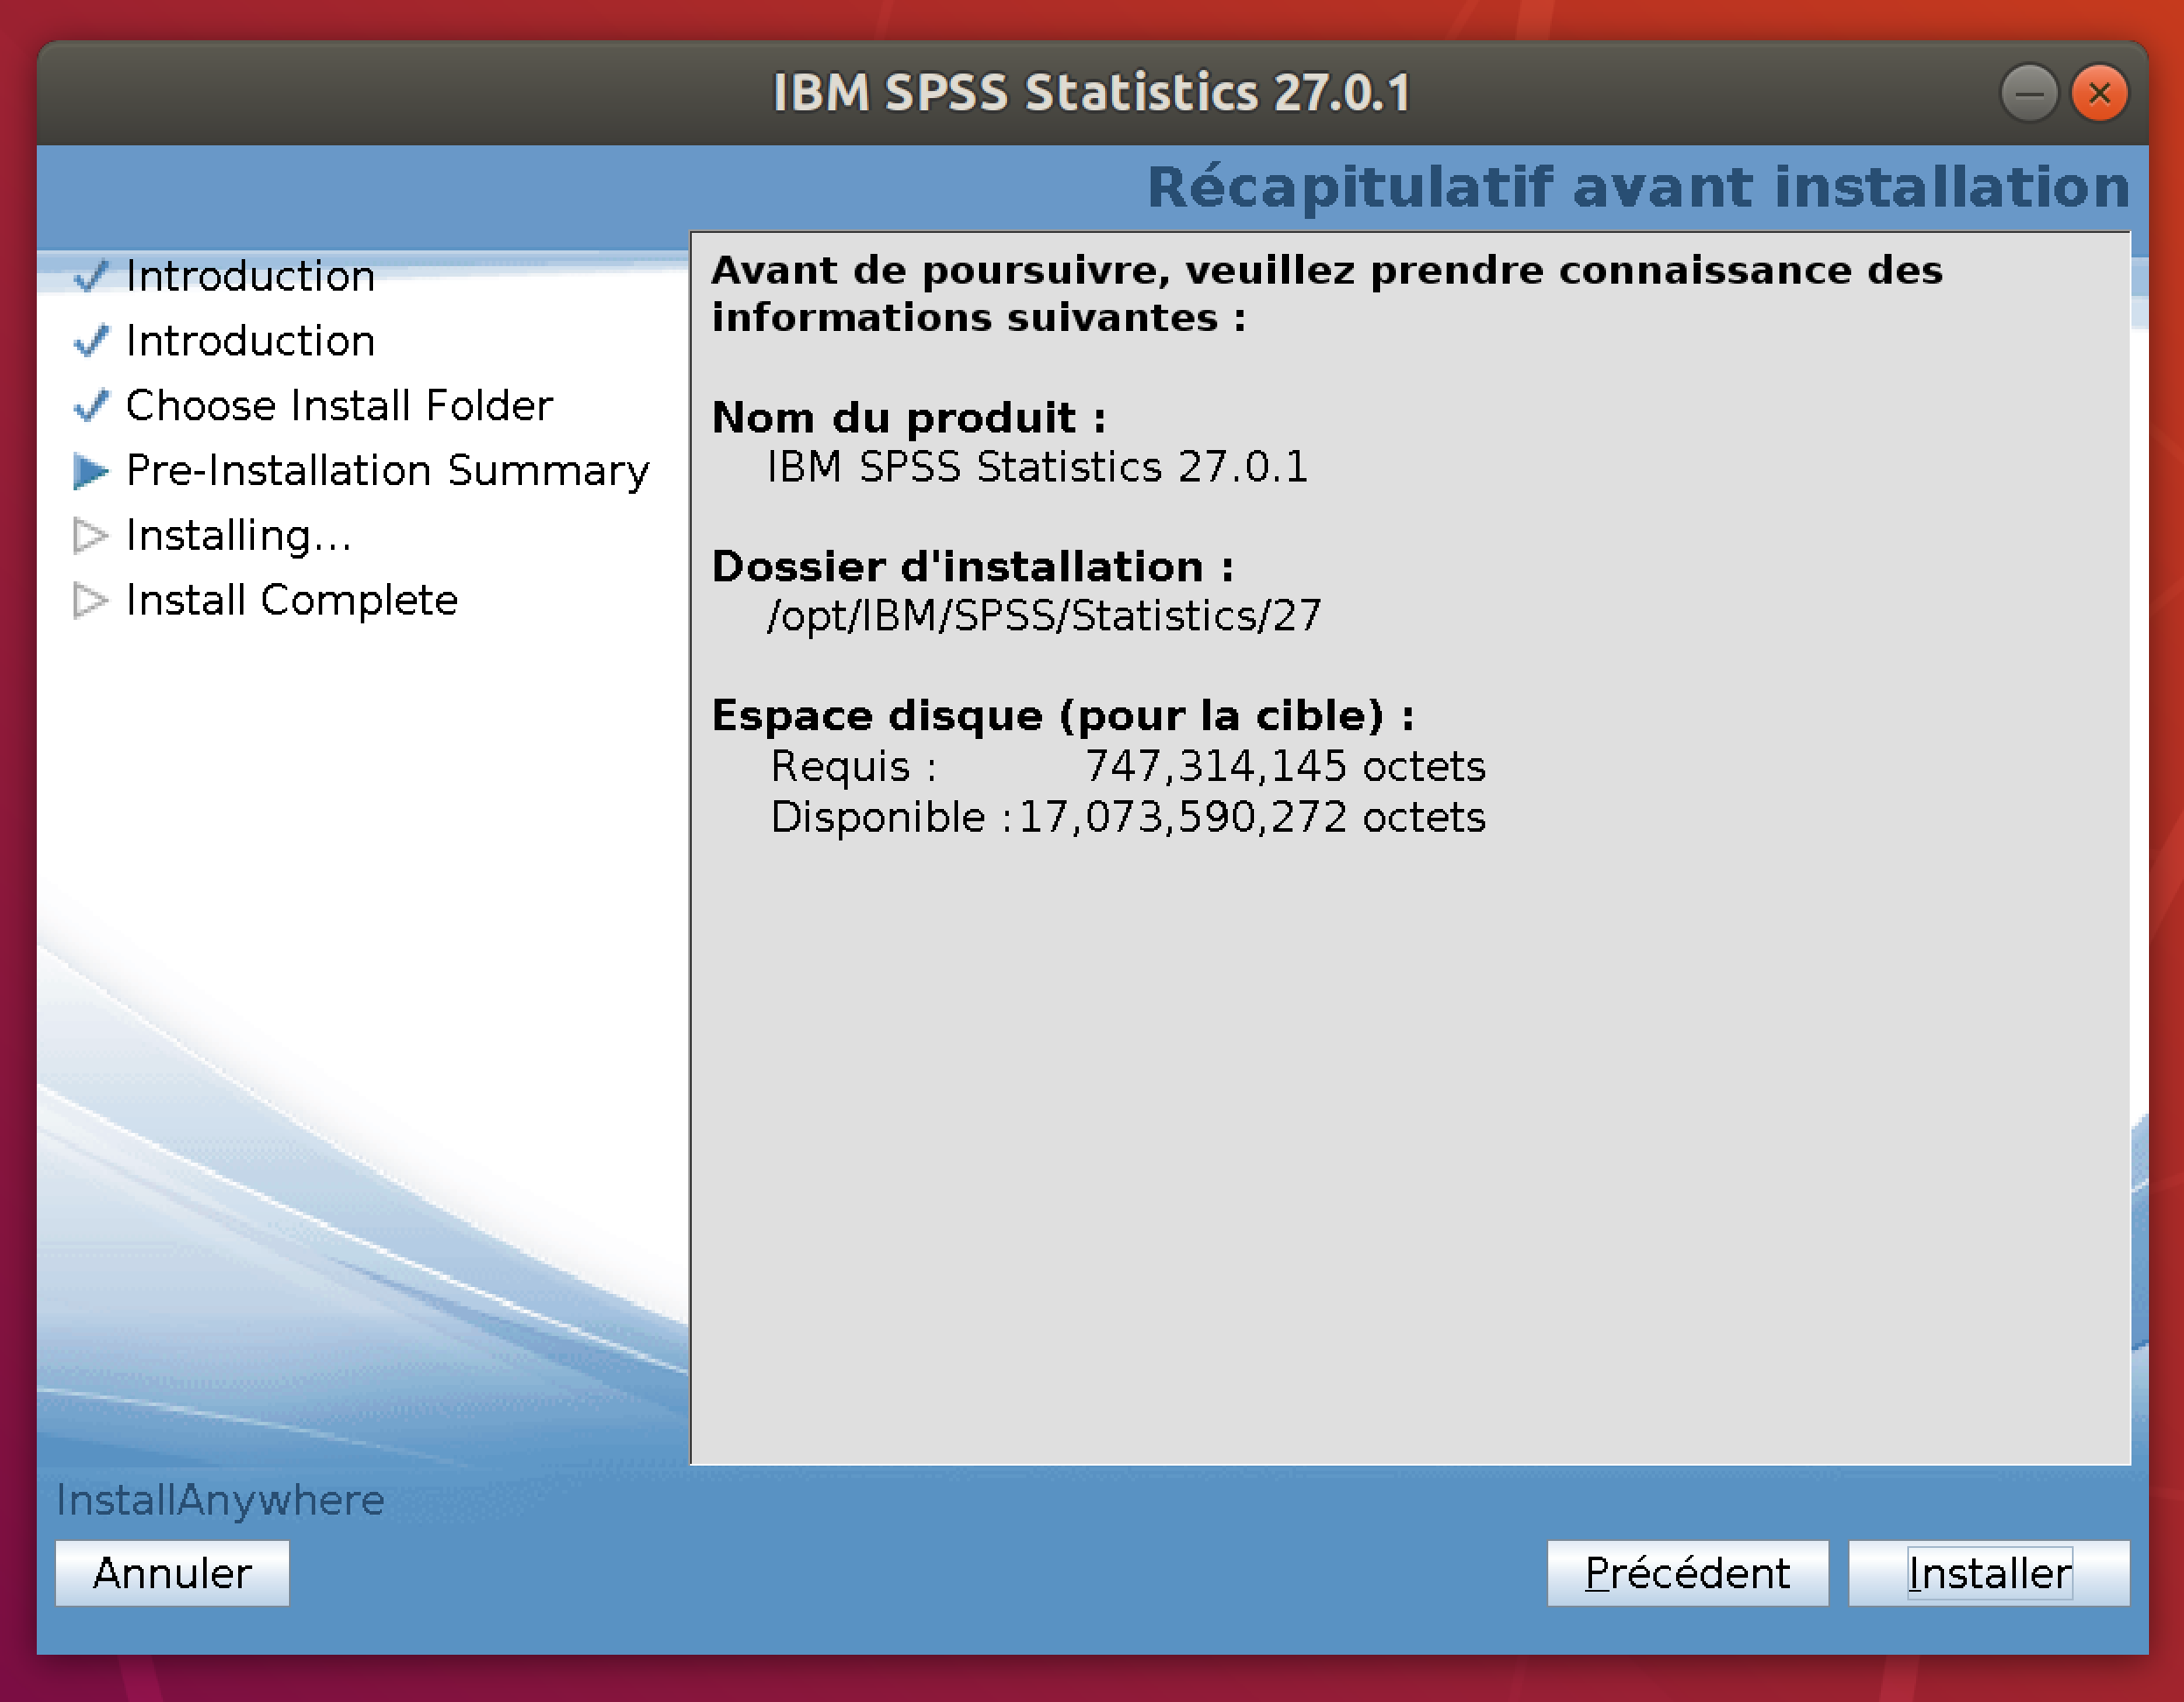
Task: Cancel installation with Annuler button
Action: click(172, 1573)
